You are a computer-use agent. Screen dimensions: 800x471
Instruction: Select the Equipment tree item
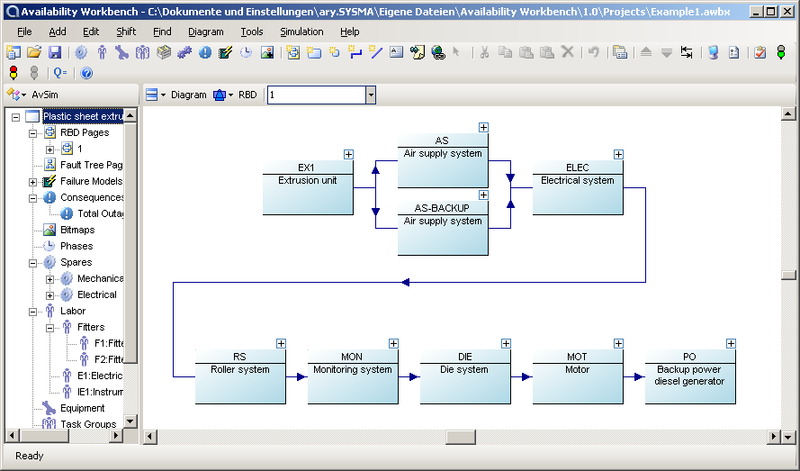click(x=82, y=408)
